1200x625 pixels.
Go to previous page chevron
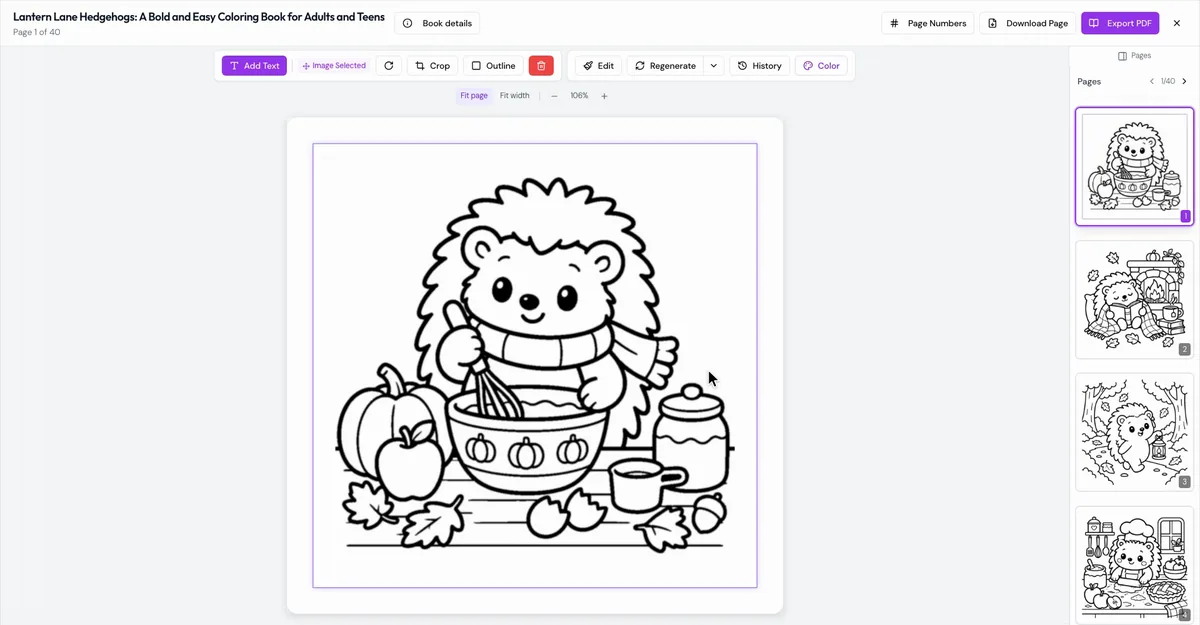click(1151, 81)
